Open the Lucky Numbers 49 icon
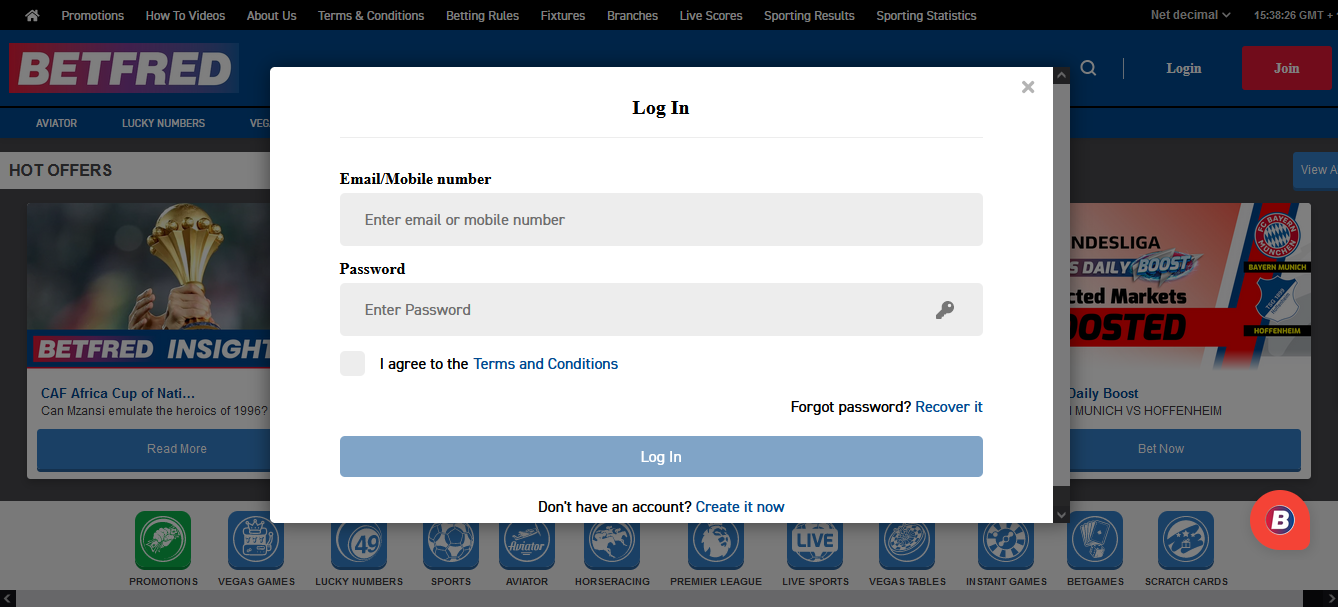This screenshot has height=607, width=1338. click(x=359, y=541)
